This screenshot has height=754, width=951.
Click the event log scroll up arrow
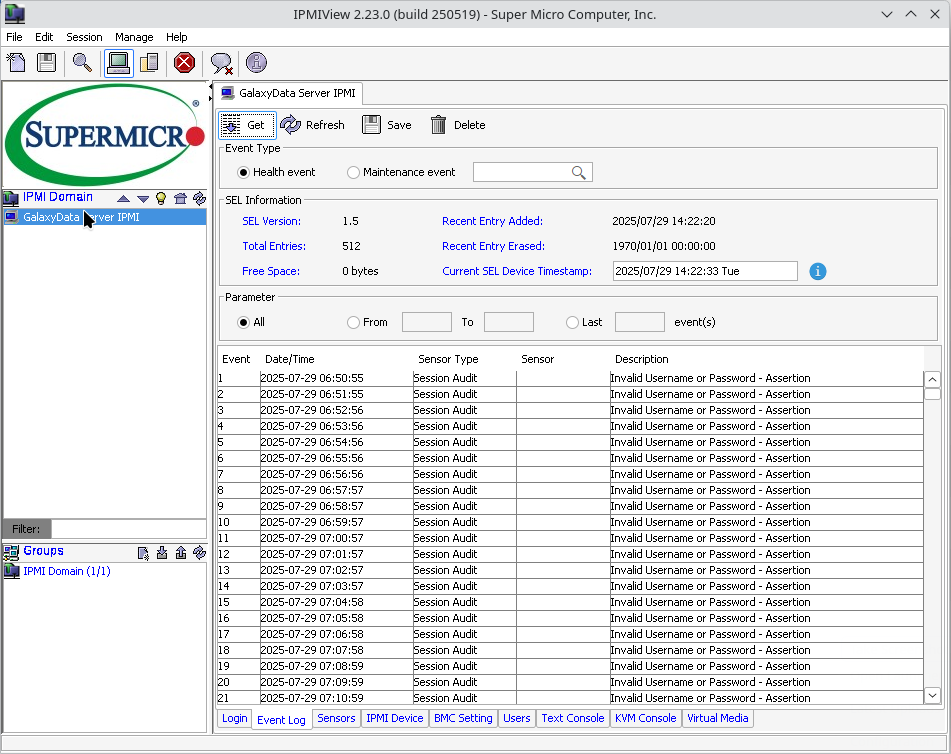(x=932, y=380)
